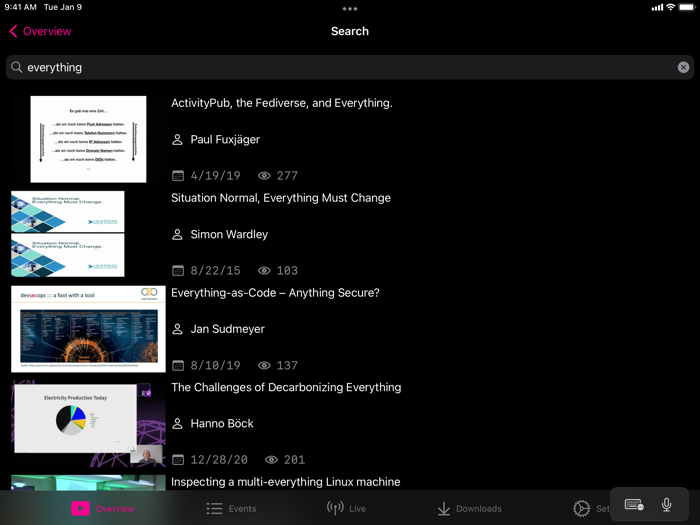Click the battery status icon
700x525 pixels.
click(687, 7)
